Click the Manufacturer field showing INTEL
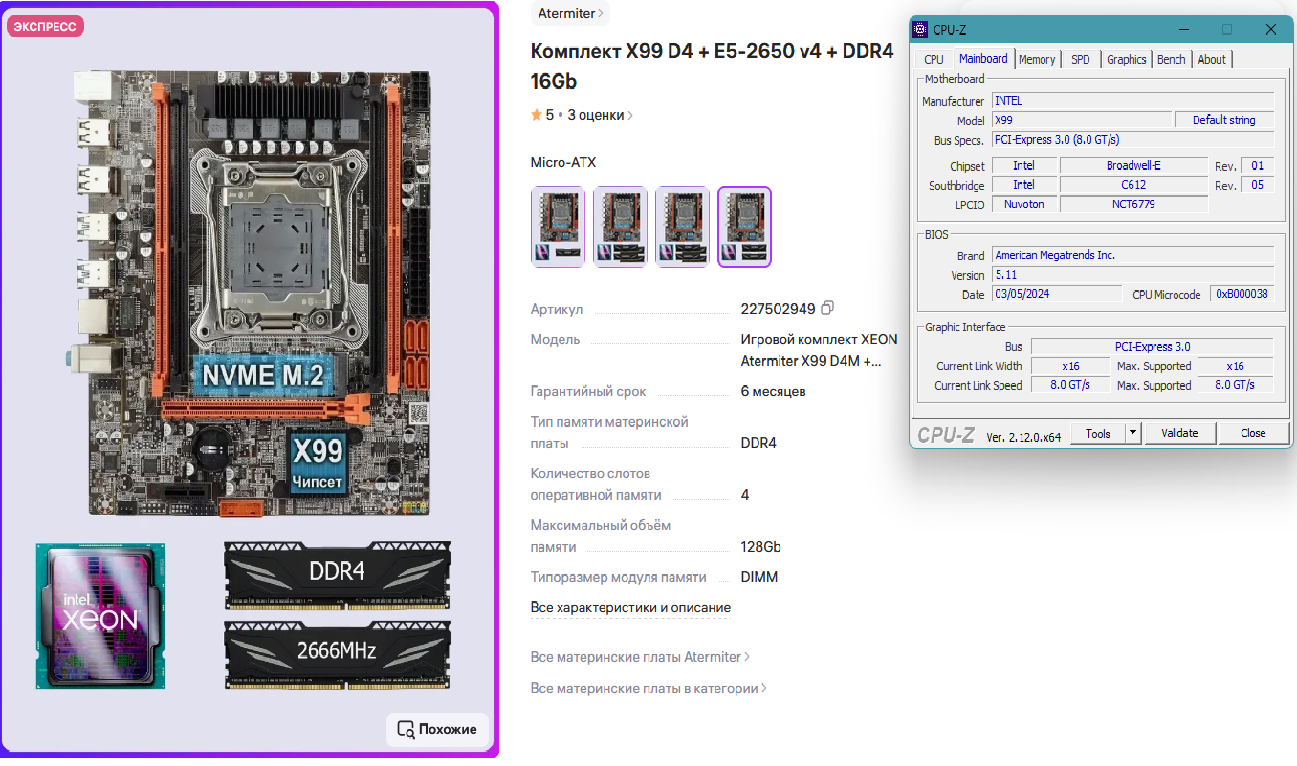 [x=1132, y=101]
